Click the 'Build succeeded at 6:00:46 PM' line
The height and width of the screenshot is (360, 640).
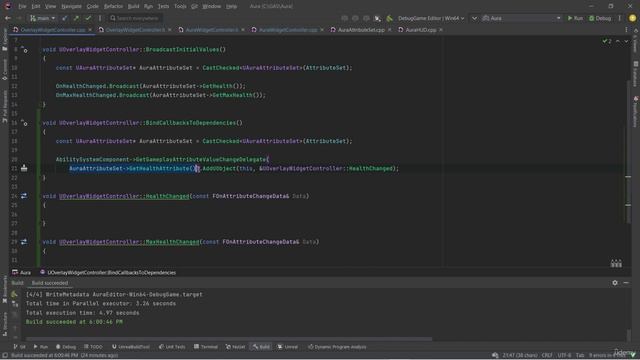(74, 322)
